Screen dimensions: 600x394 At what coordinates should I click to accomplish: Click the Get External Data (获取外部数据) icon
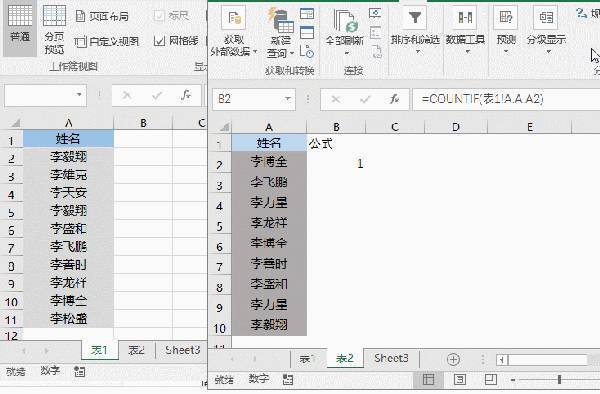[234, 19]
